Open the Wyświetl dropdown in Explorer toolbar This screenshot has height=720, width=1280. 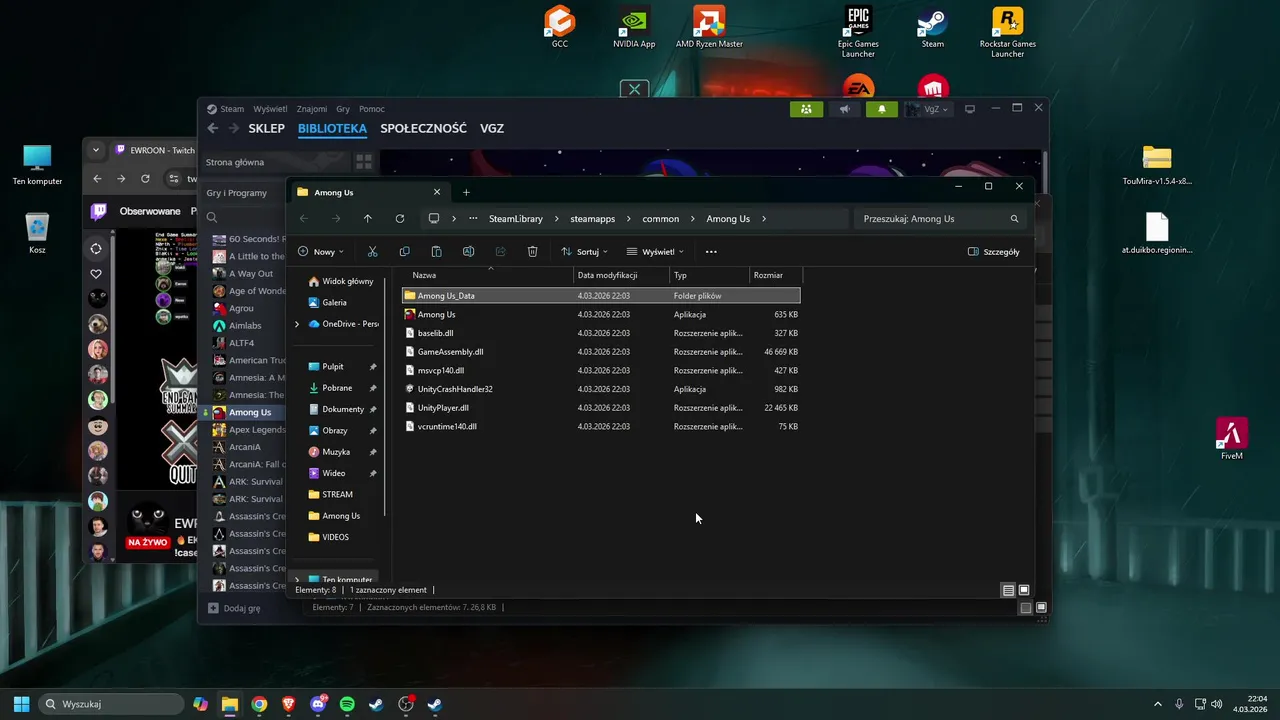point(656,252)
